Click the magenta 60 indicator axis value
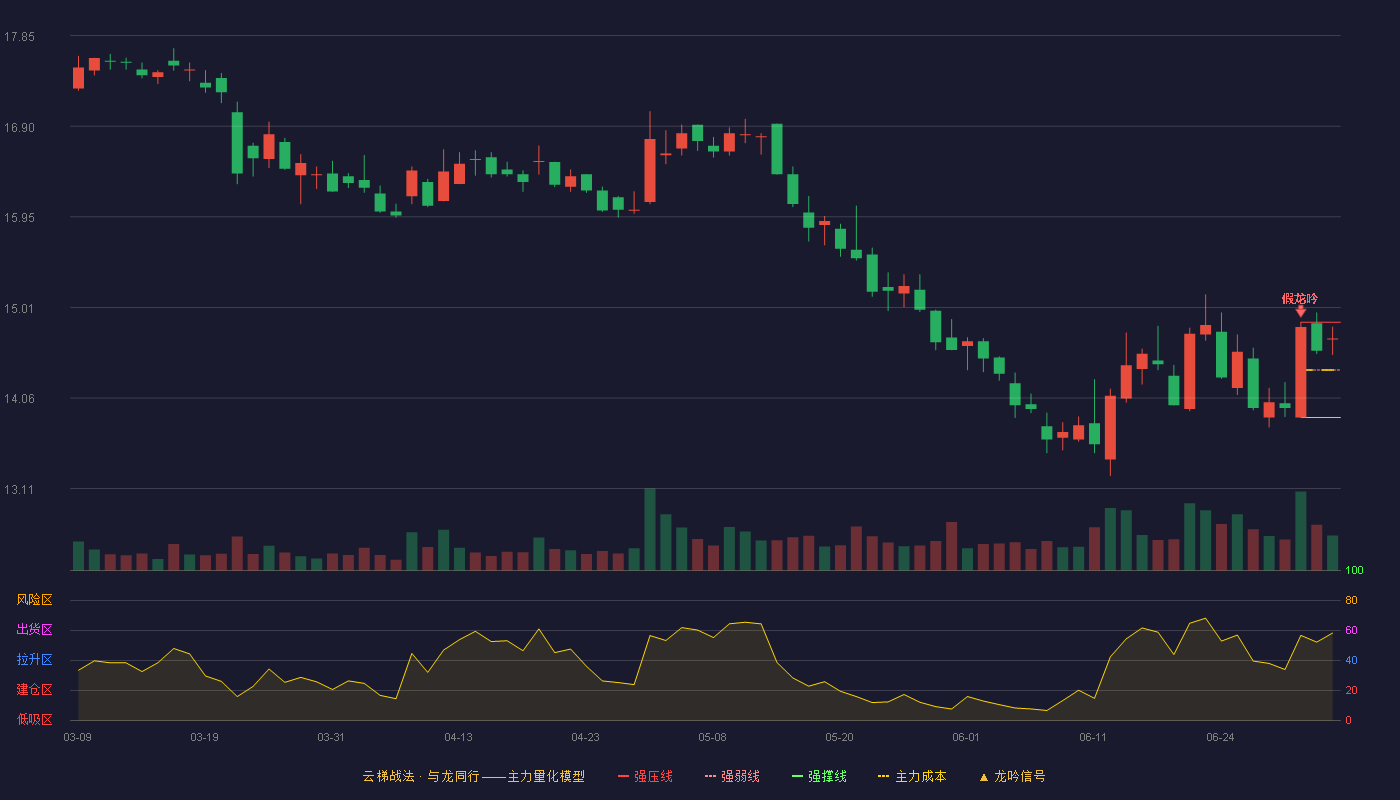The width and height of the screenshot is (1400, 800). (1351, 630)
